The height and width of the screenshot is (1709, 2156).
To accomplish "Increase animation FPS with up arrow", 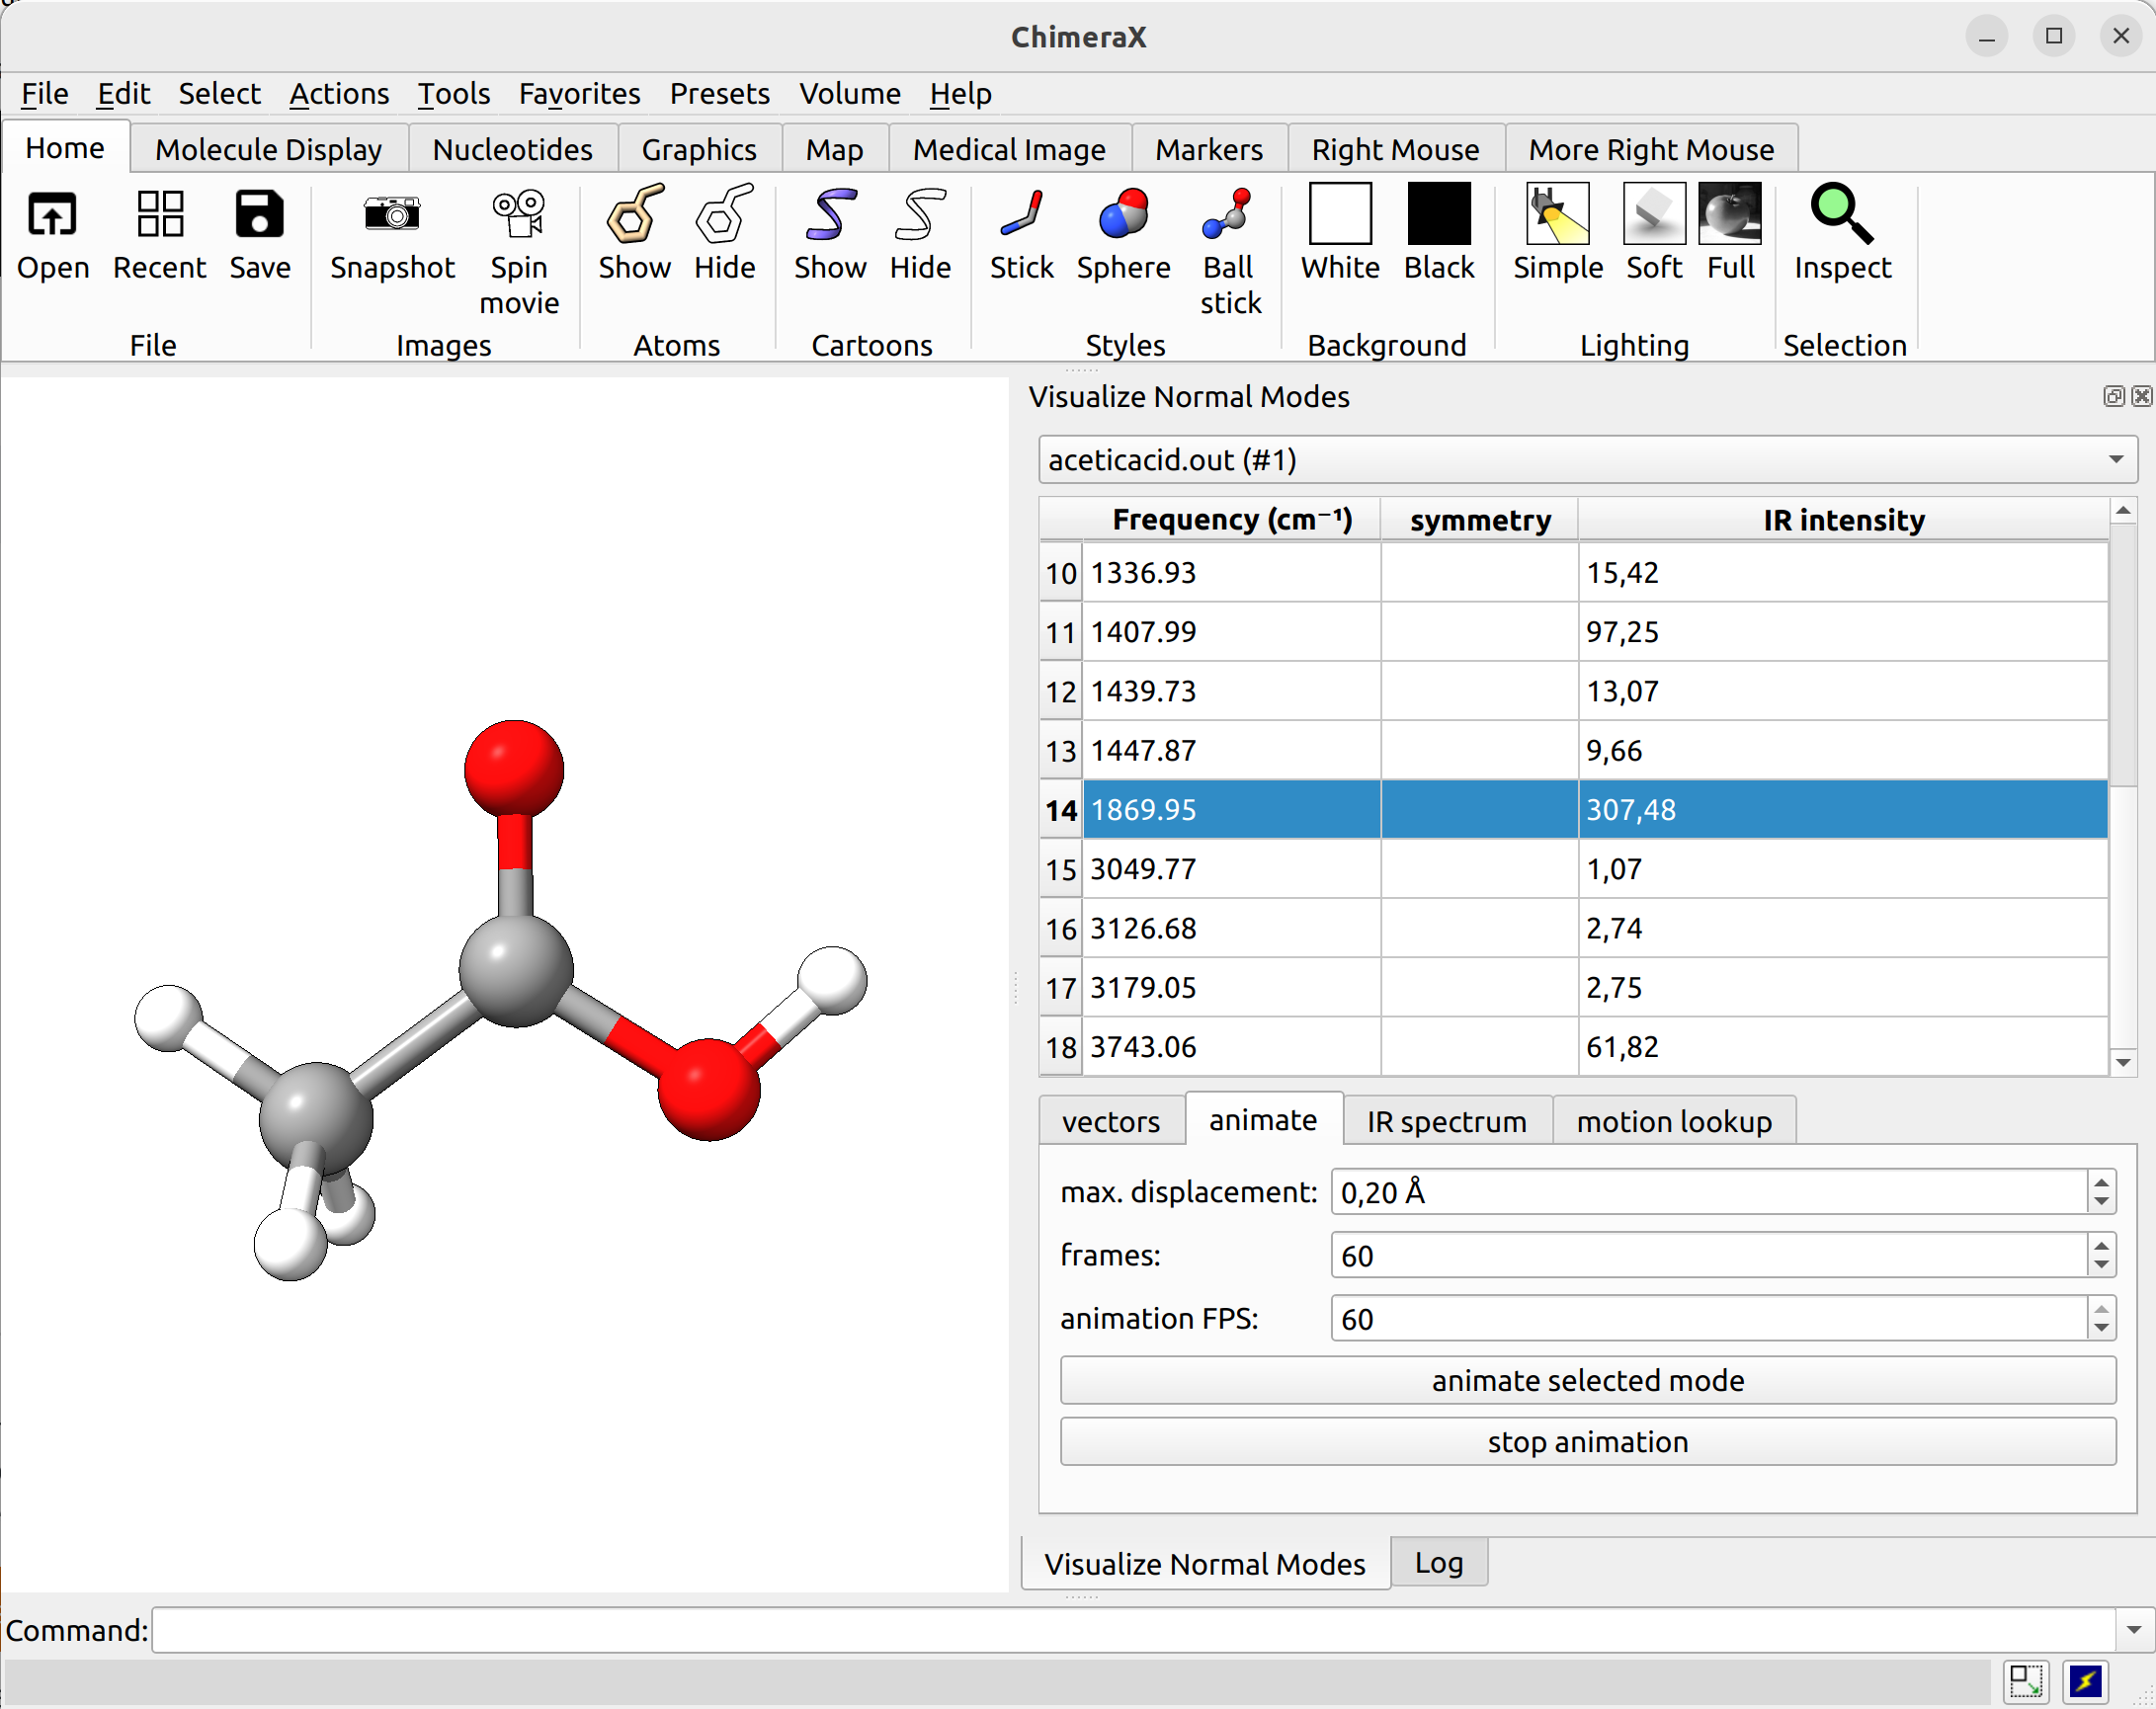I will (x=2101, y=1308).
